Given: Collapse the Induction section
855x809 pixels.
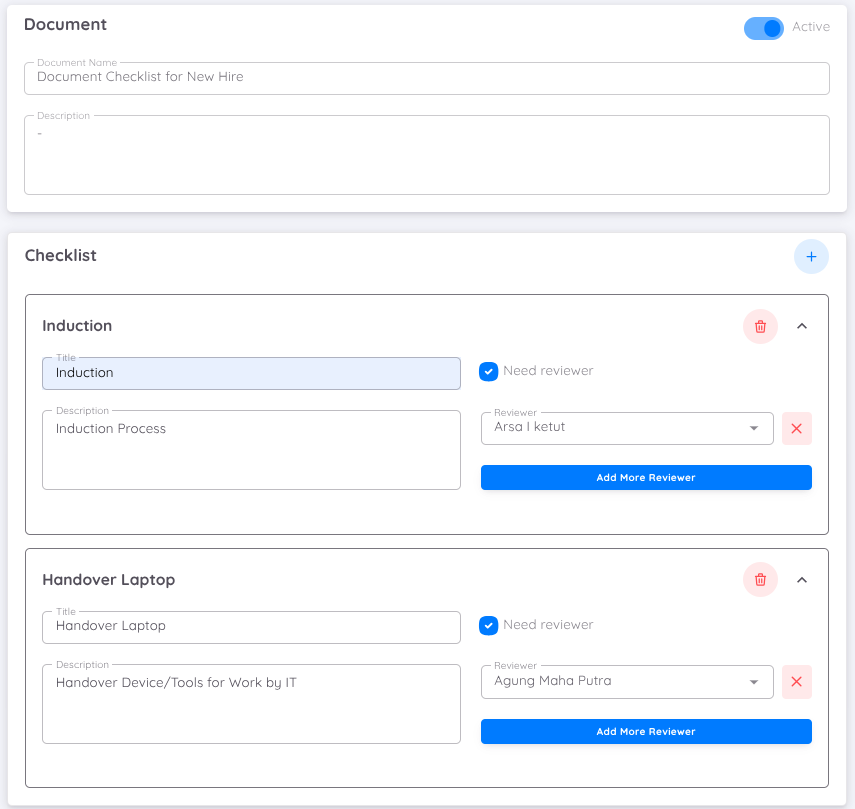Looking at the screenshot, I should (x=802, y=326).
